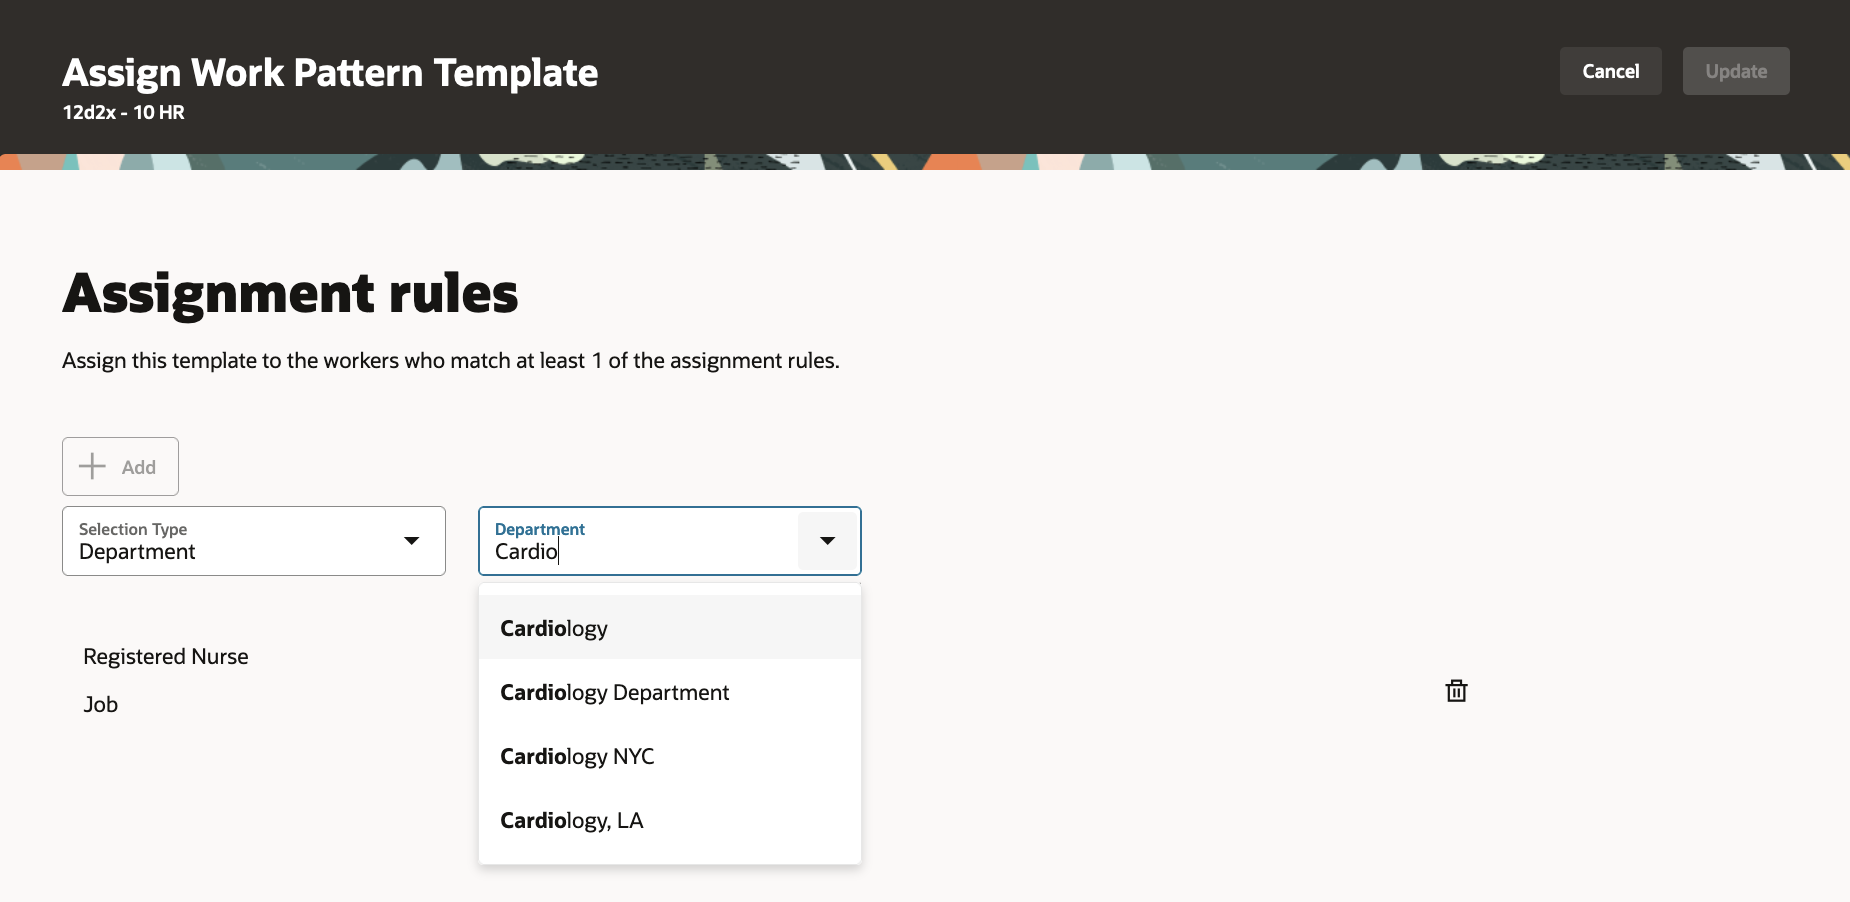Screen dimensions: 1850x902
Task: Focus the Department field containing Cardio
Action: [640, 541]
